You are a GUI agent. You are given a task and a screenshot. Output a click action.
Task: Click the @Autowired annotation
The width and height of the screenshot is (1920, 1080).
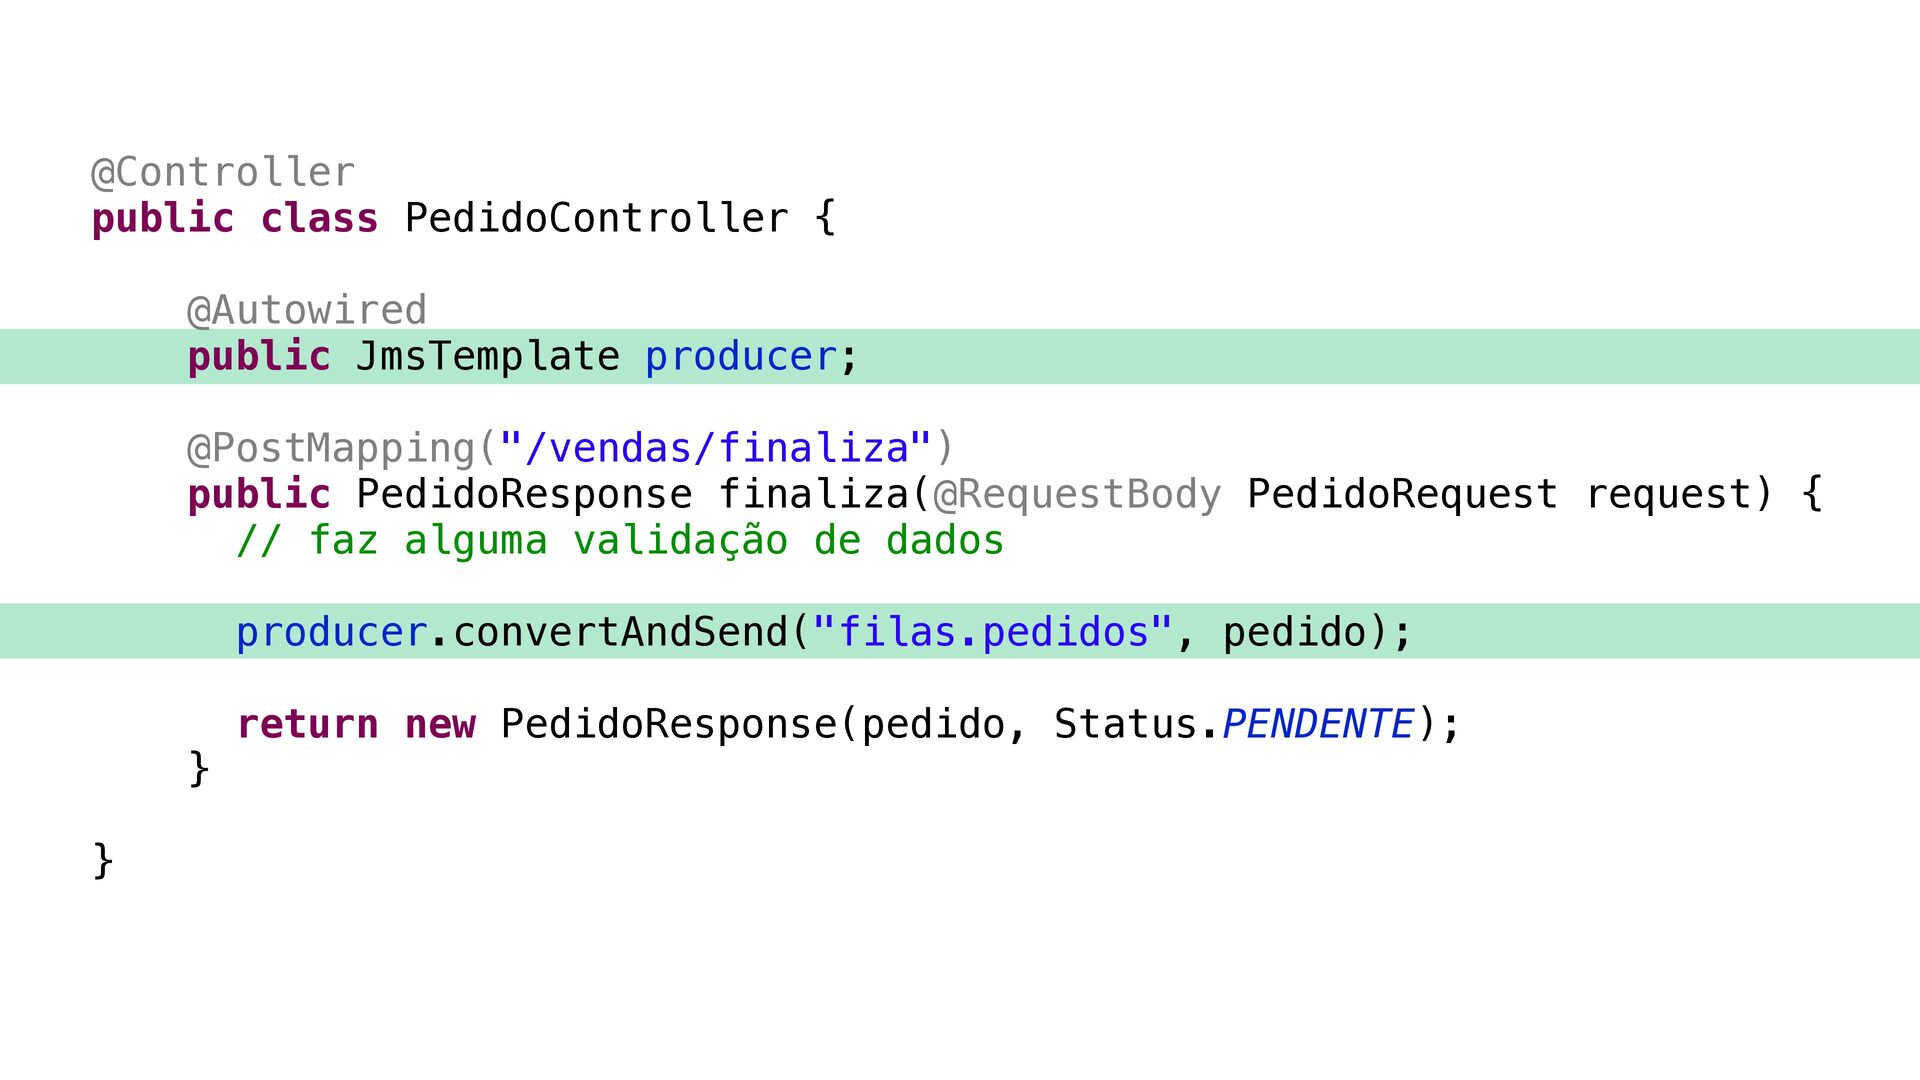pos(307,310)
